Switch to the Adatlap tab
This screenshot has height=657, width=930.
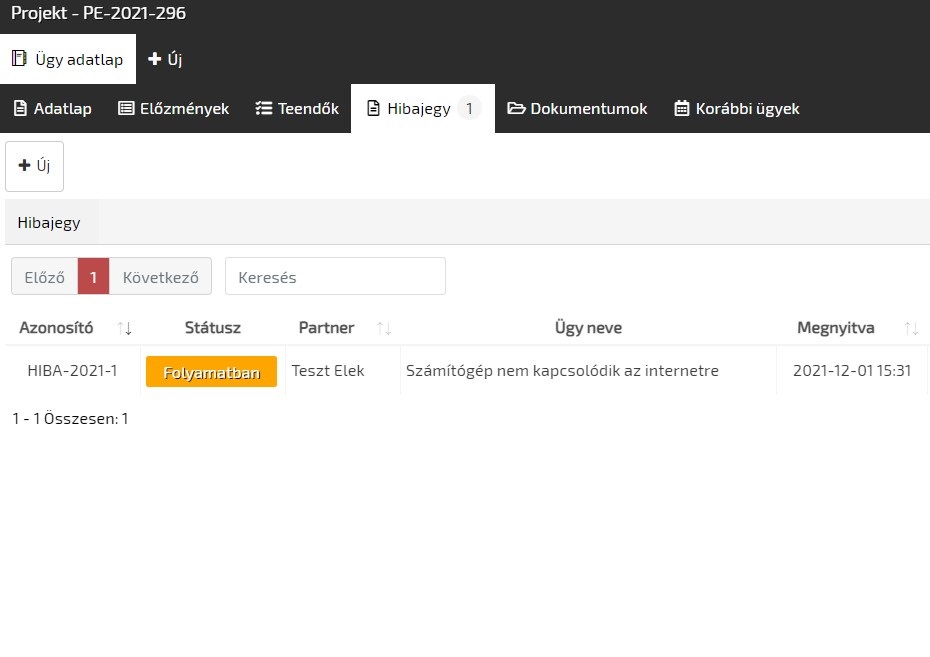pos(52,108)
